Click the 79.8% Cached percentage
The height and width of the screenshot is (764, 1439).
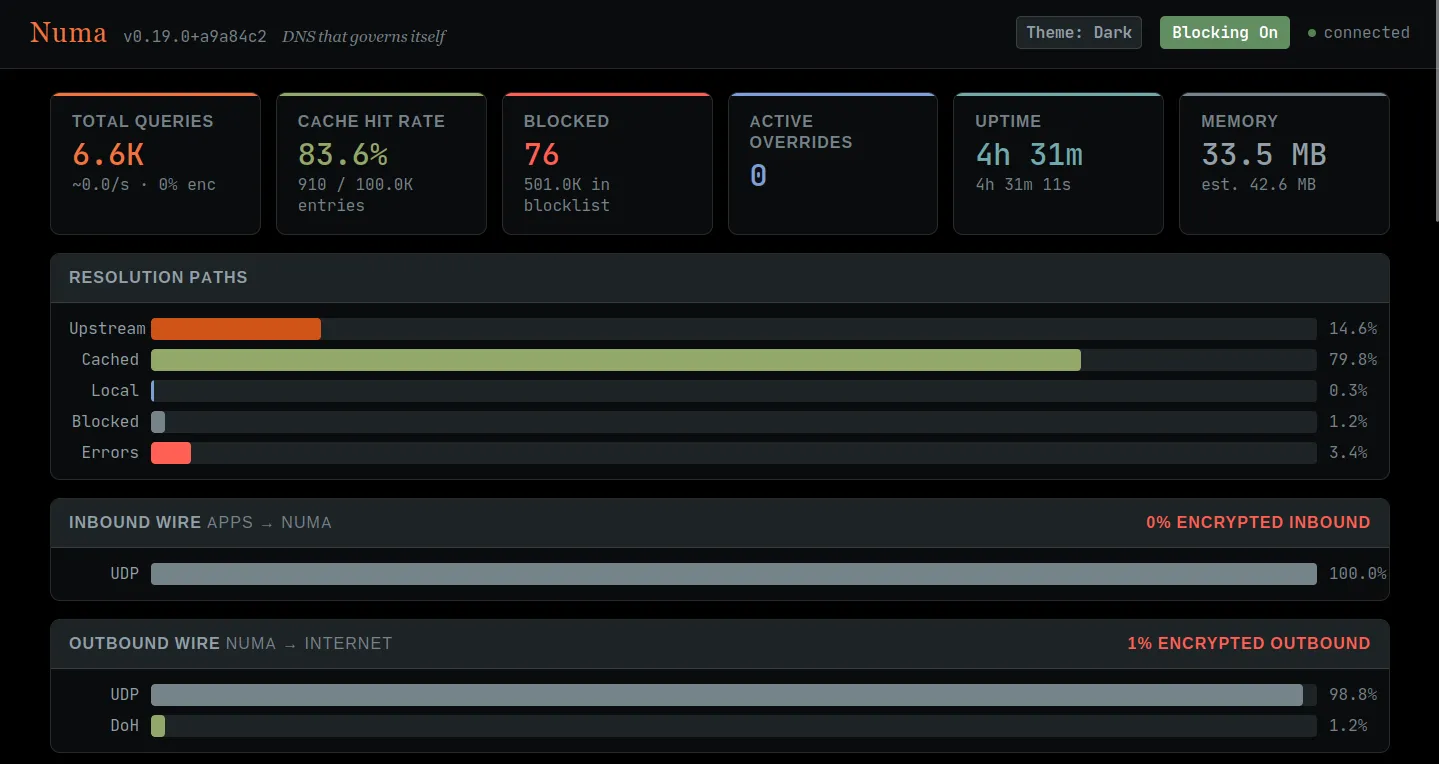pyautogui.click(x=1353, y=360)
